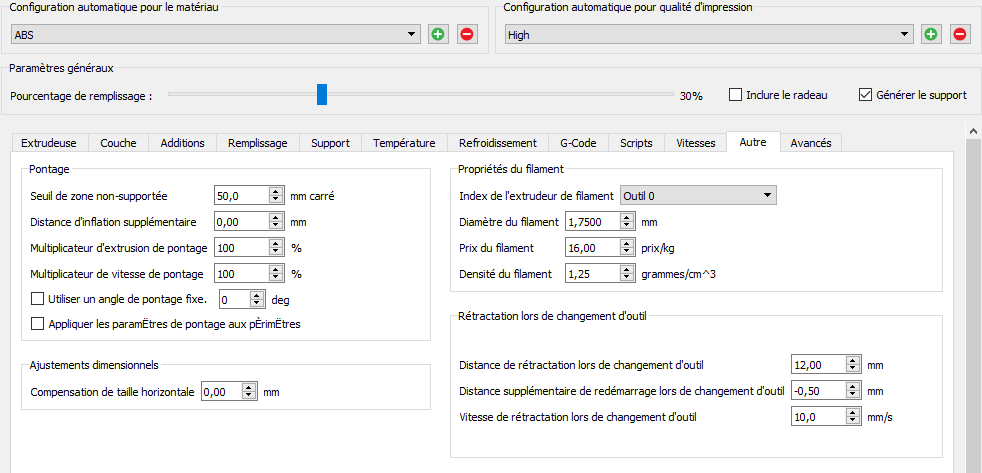Toggle the Générer le support checkbox
982x473 pixels.
click(x=866, y=95)
